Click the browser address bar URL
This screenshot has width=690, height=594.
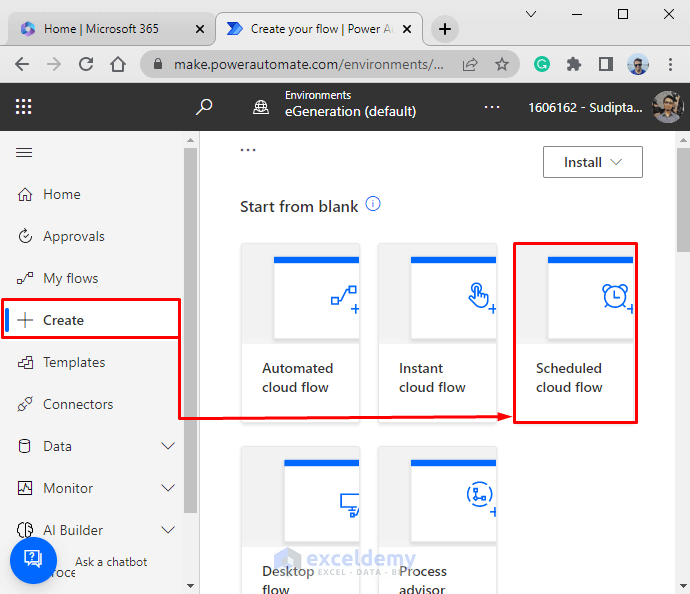(308, 64)
